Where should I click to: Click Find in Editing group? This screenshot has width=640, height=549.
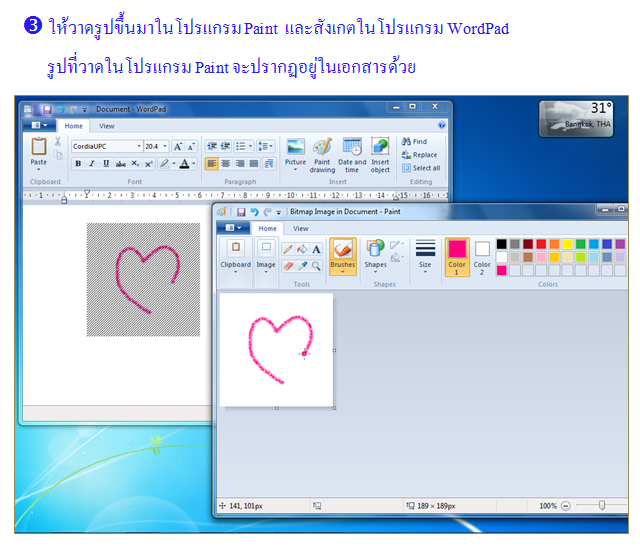[x=414, y=142]
